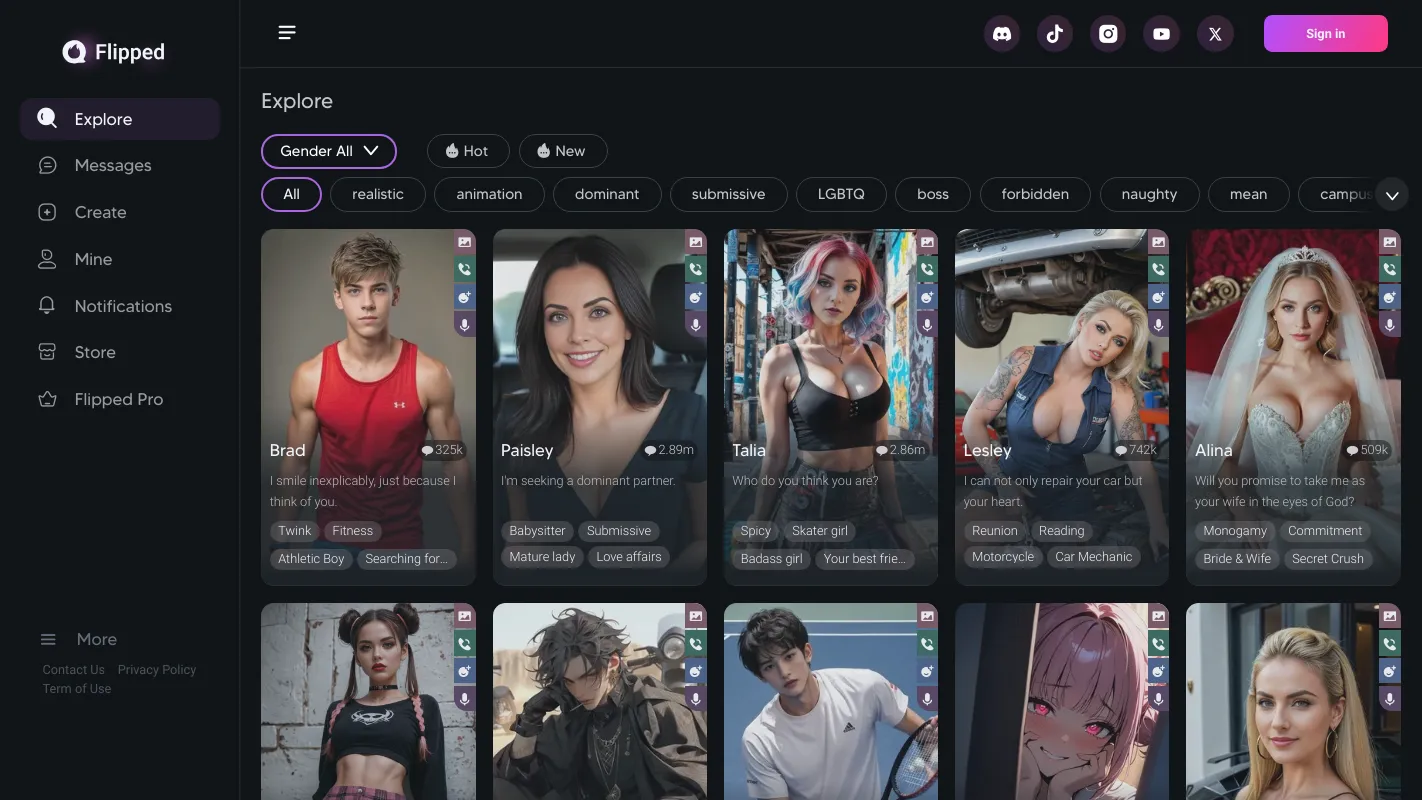The image size is (1422, 800).
Task: Toggle the Hot filter
Action: pos(468,150)
